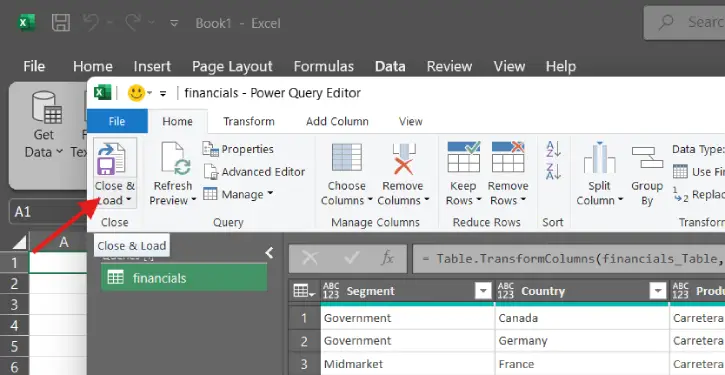Viewport: 725px width, 375px height.
Task: Sort descending Z to A
Action: [x=553, y=171]
